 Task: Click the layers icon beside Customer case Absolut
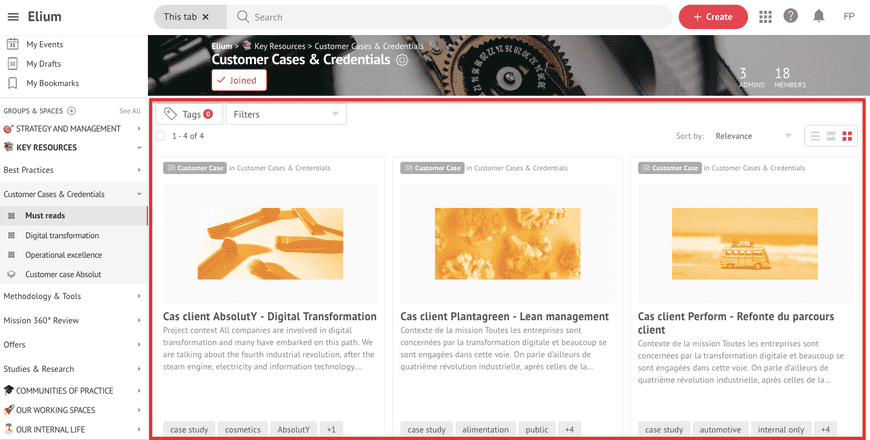11,274
